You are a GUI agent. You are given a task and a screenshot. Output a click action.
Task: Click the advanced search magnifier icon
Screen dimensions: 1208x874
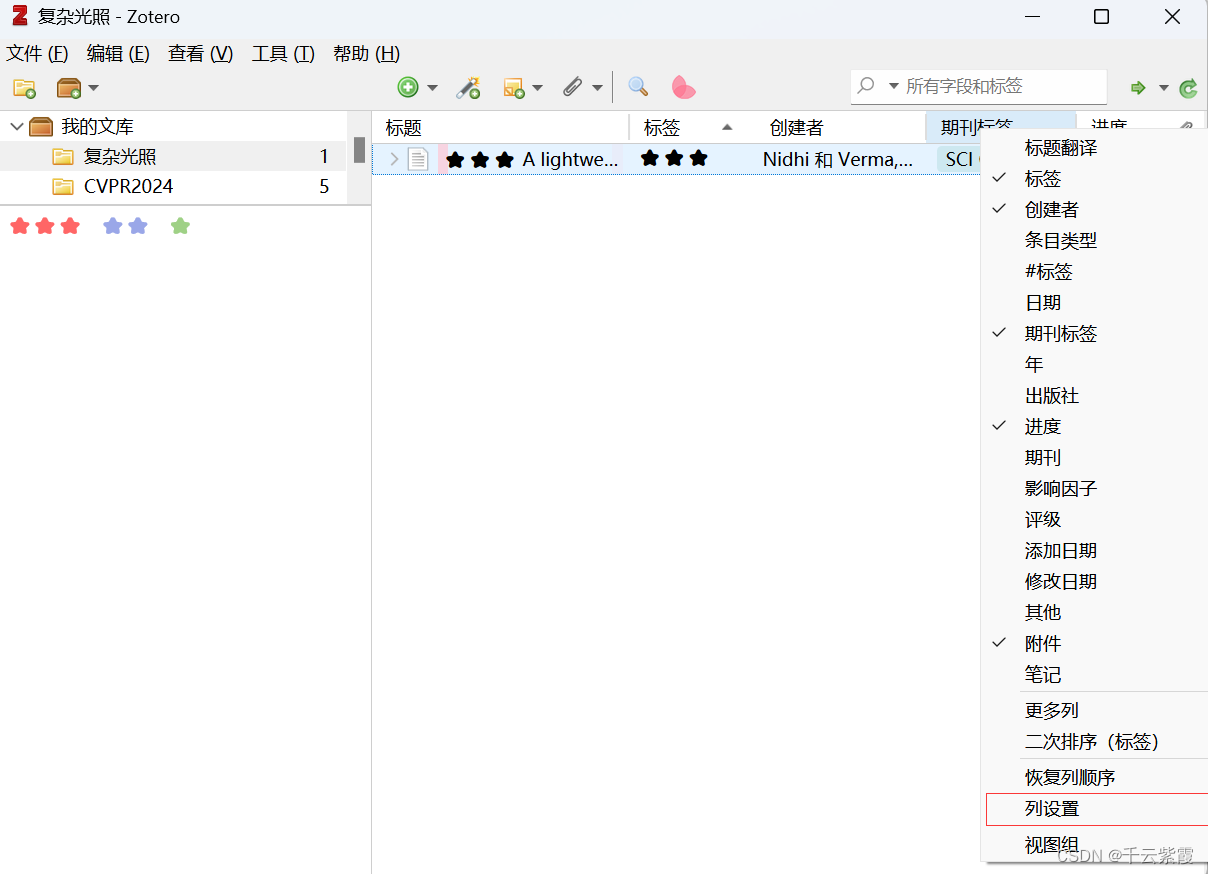(638, 87)
